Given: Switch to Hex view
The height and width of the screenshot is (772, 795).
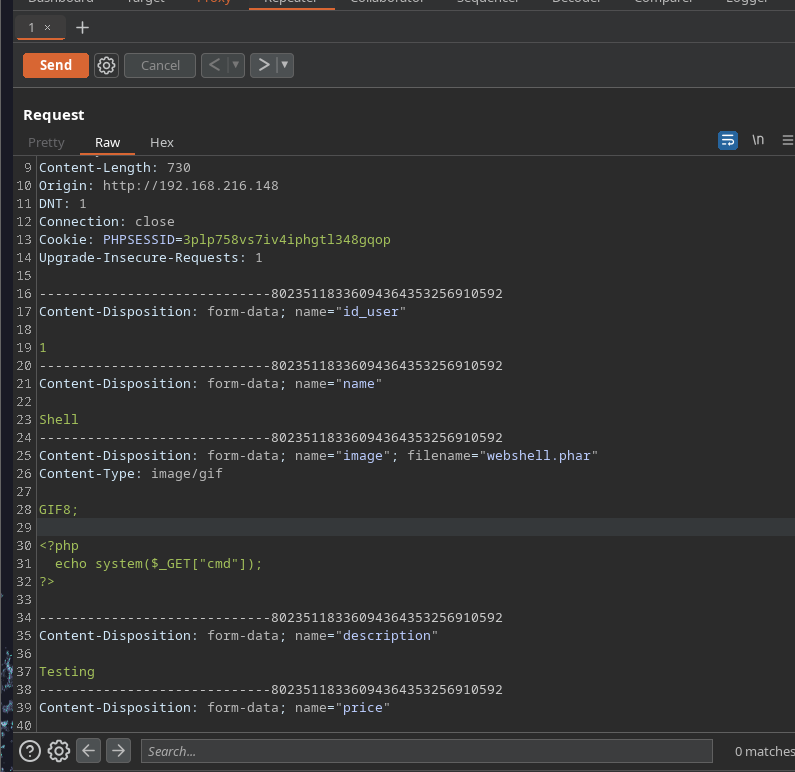Looking at the screenshot, I should click(x=162, y=142).
